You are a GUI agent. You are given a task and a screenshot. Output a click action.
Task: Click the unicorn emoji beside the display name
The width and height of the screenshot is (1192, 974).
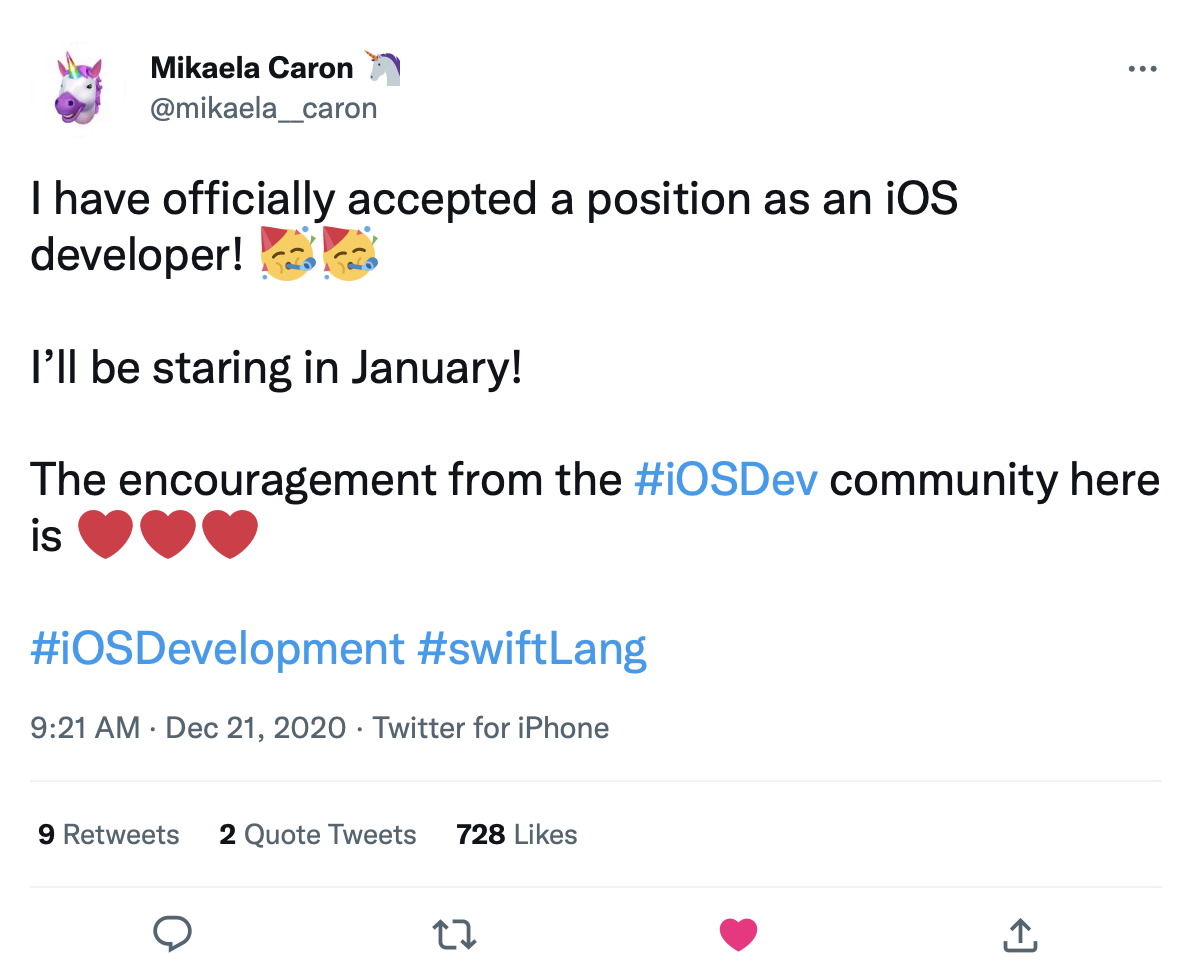(x=382, y=67)
